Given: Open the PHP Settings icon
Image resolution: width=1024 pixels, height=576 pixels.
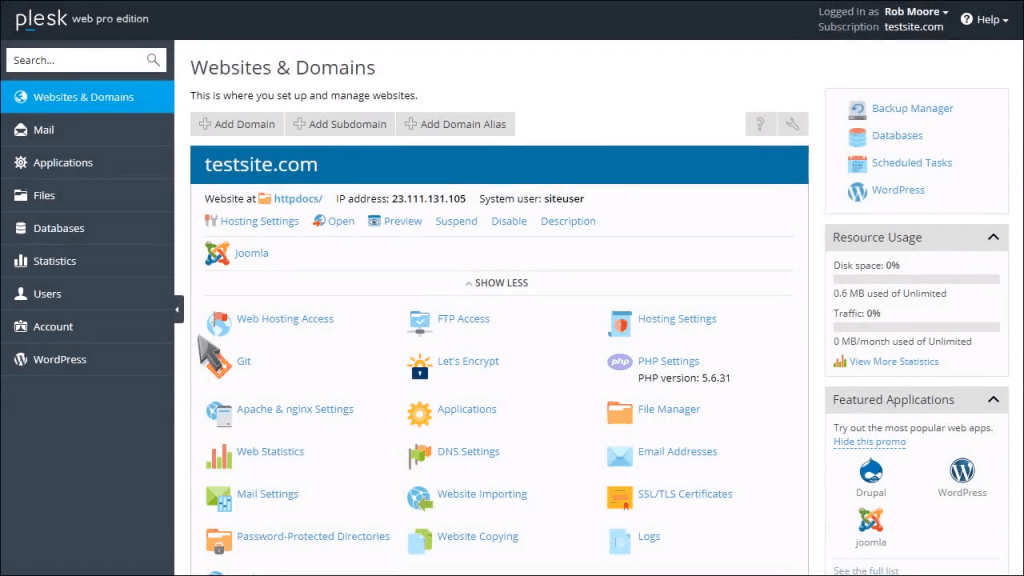Looking at the screenshot, I should [x=620, y=362].
